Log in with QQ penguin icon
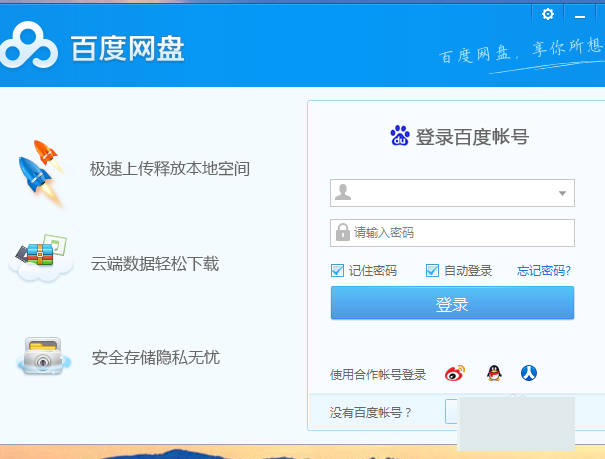The image size is (605, 459). point(494,373)
